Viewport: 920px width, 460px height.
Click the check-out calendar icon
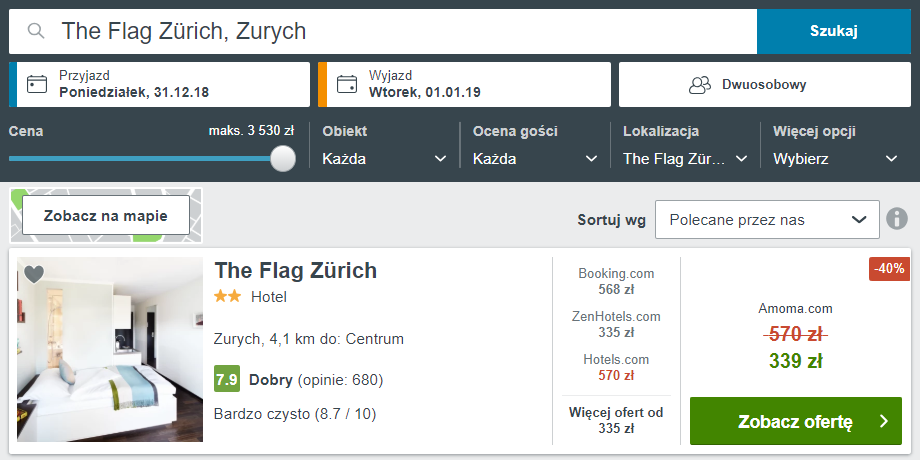tap(347, 84)
